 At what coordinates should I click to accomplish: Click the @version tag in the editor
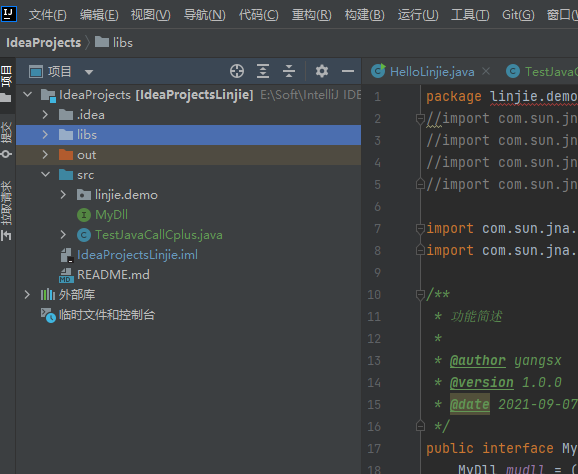click(481, 383)
